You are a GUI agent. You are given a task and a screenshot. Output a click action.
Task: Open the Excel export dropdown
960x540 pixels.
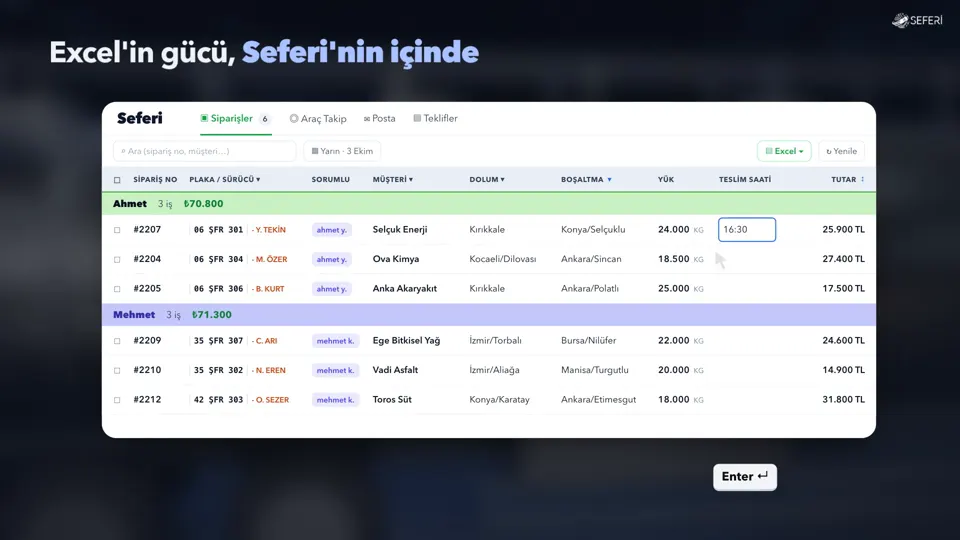click(x=784, y=151)
